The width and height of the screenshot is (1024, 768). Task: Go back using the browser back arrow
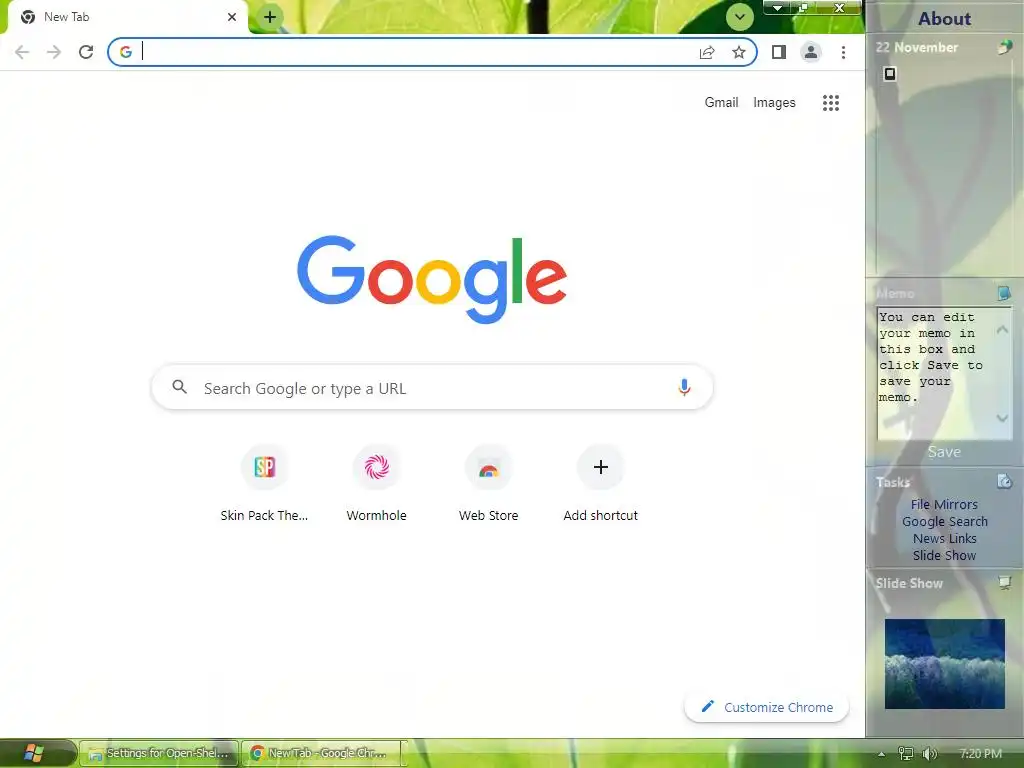22,52
